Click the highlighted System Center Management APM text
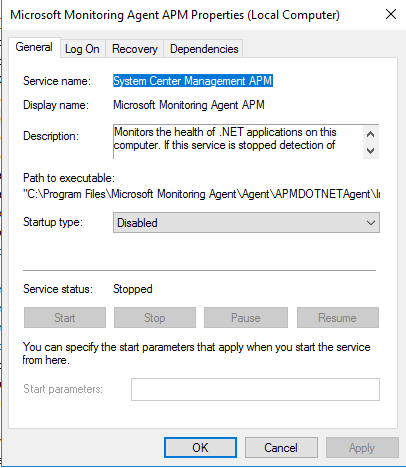Screen dimensions: 406x468 193,81
